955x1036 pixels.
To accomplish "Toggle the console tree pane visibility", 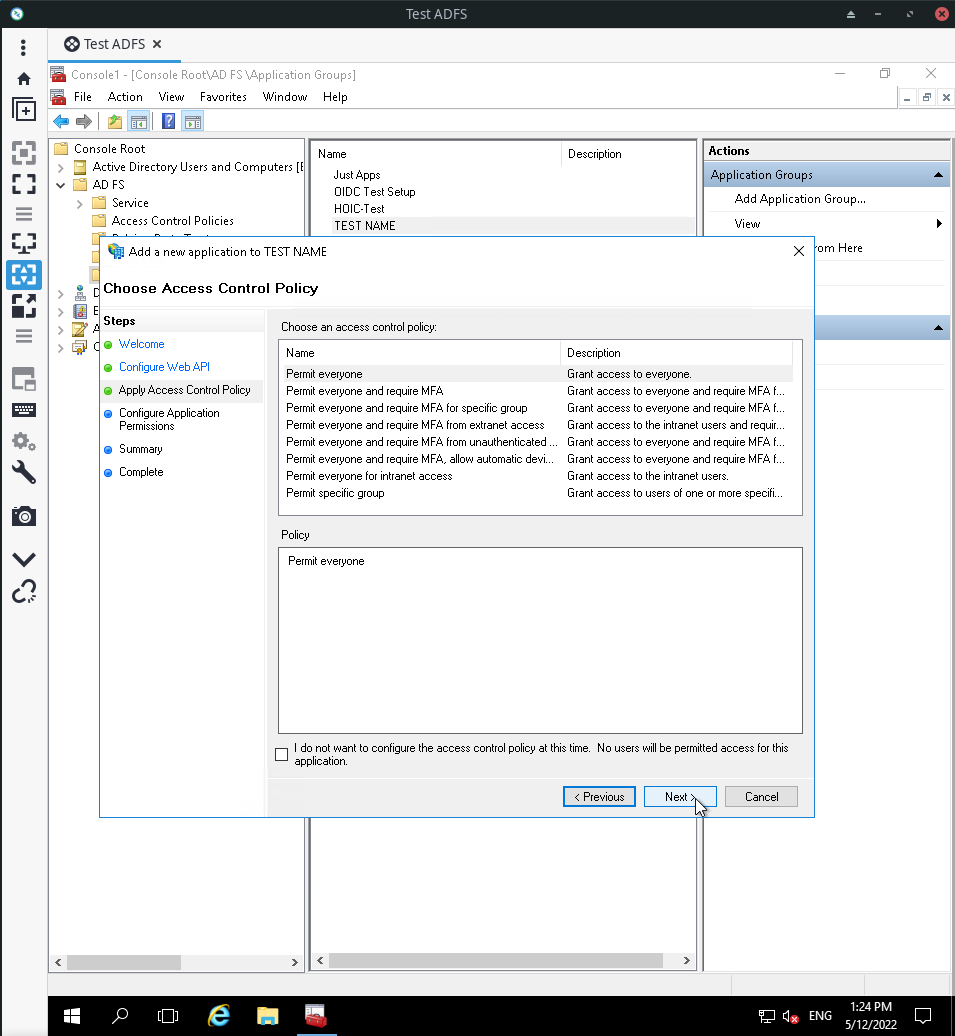I will [138, 121].
